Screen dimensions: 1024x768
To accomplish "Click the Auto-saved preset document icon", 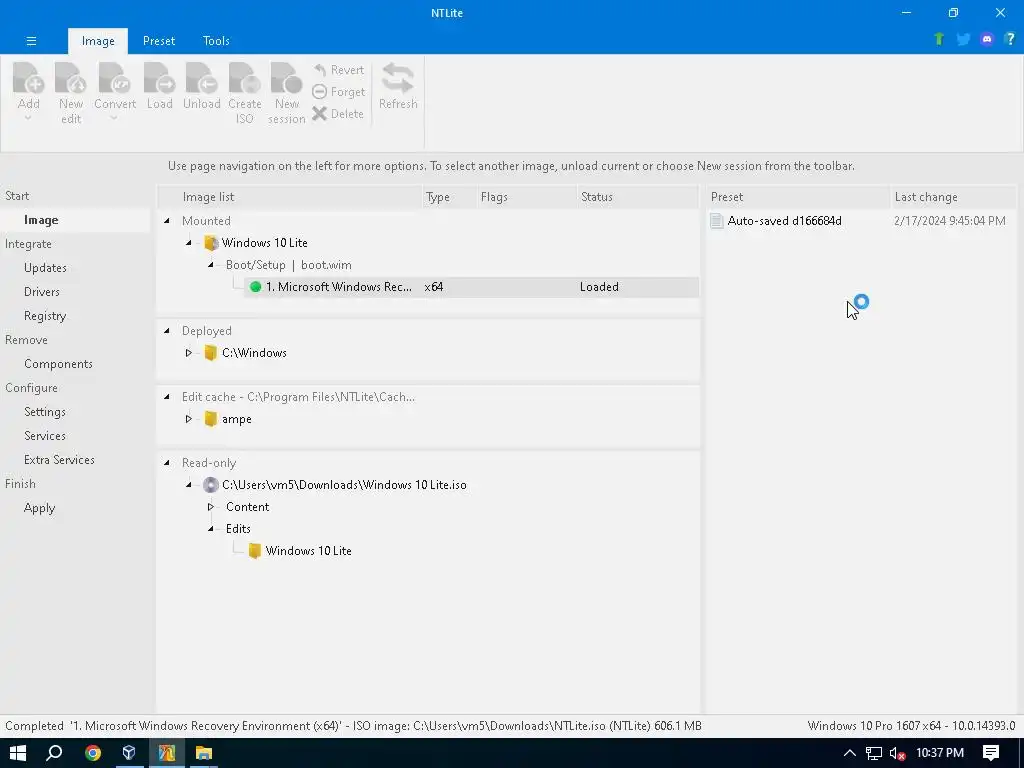I will (716, 221).
